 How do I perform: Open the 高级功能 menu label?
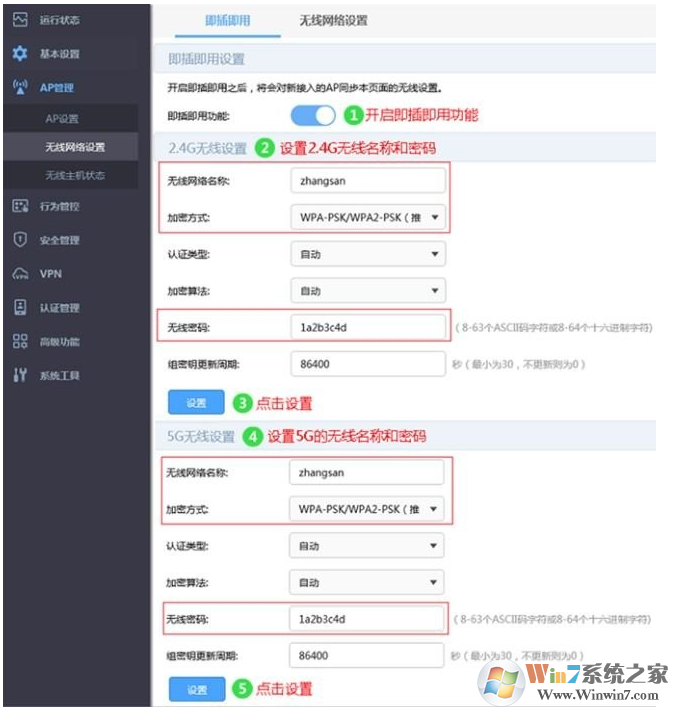60,342
